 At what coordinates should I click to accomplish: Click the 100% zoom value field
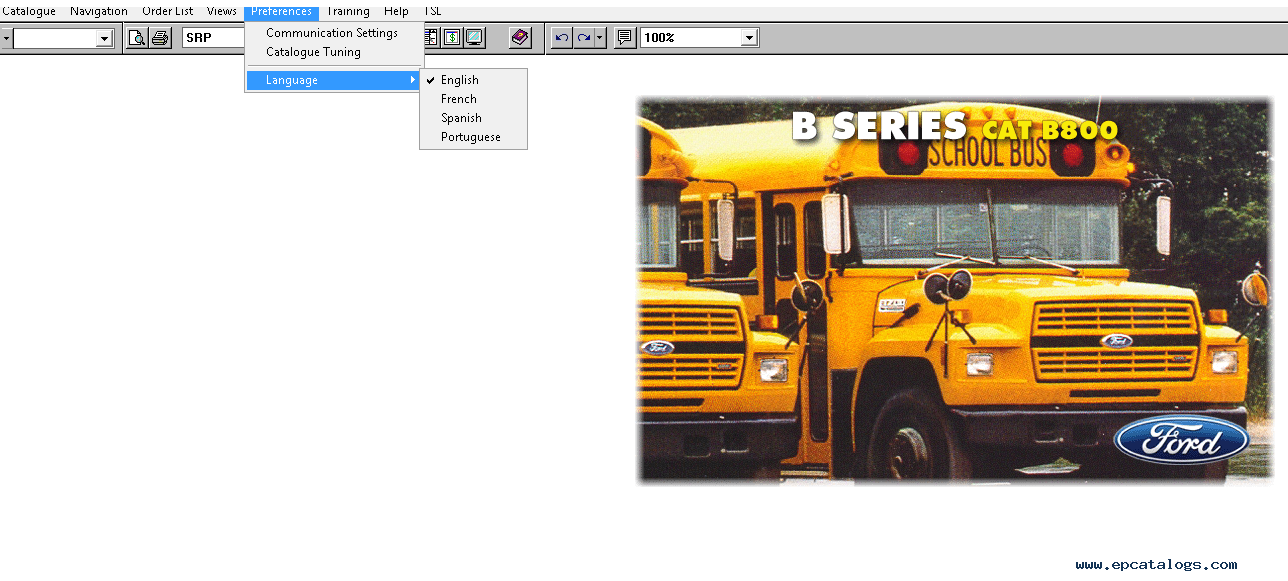pos(691,38)
